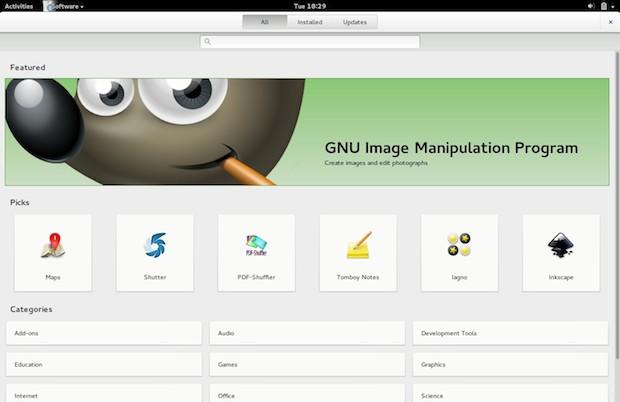Click the Tomboy Notes label text
Screen dimensions: 620x402
[358, 277]
